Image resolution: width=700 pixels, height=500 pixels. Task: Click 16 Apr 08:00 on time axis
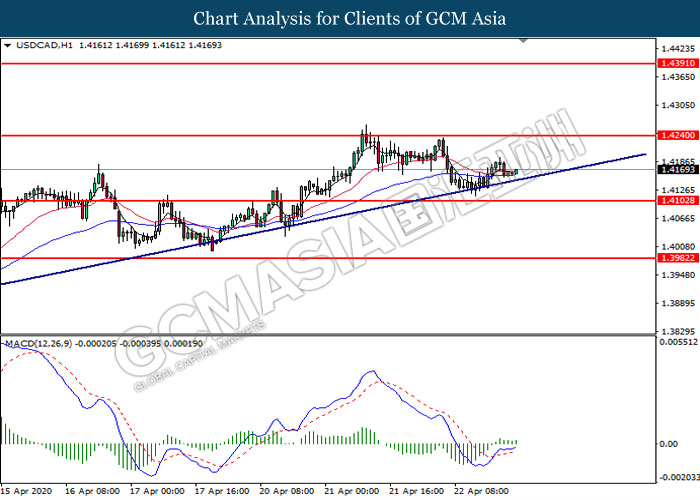point(93,492)
